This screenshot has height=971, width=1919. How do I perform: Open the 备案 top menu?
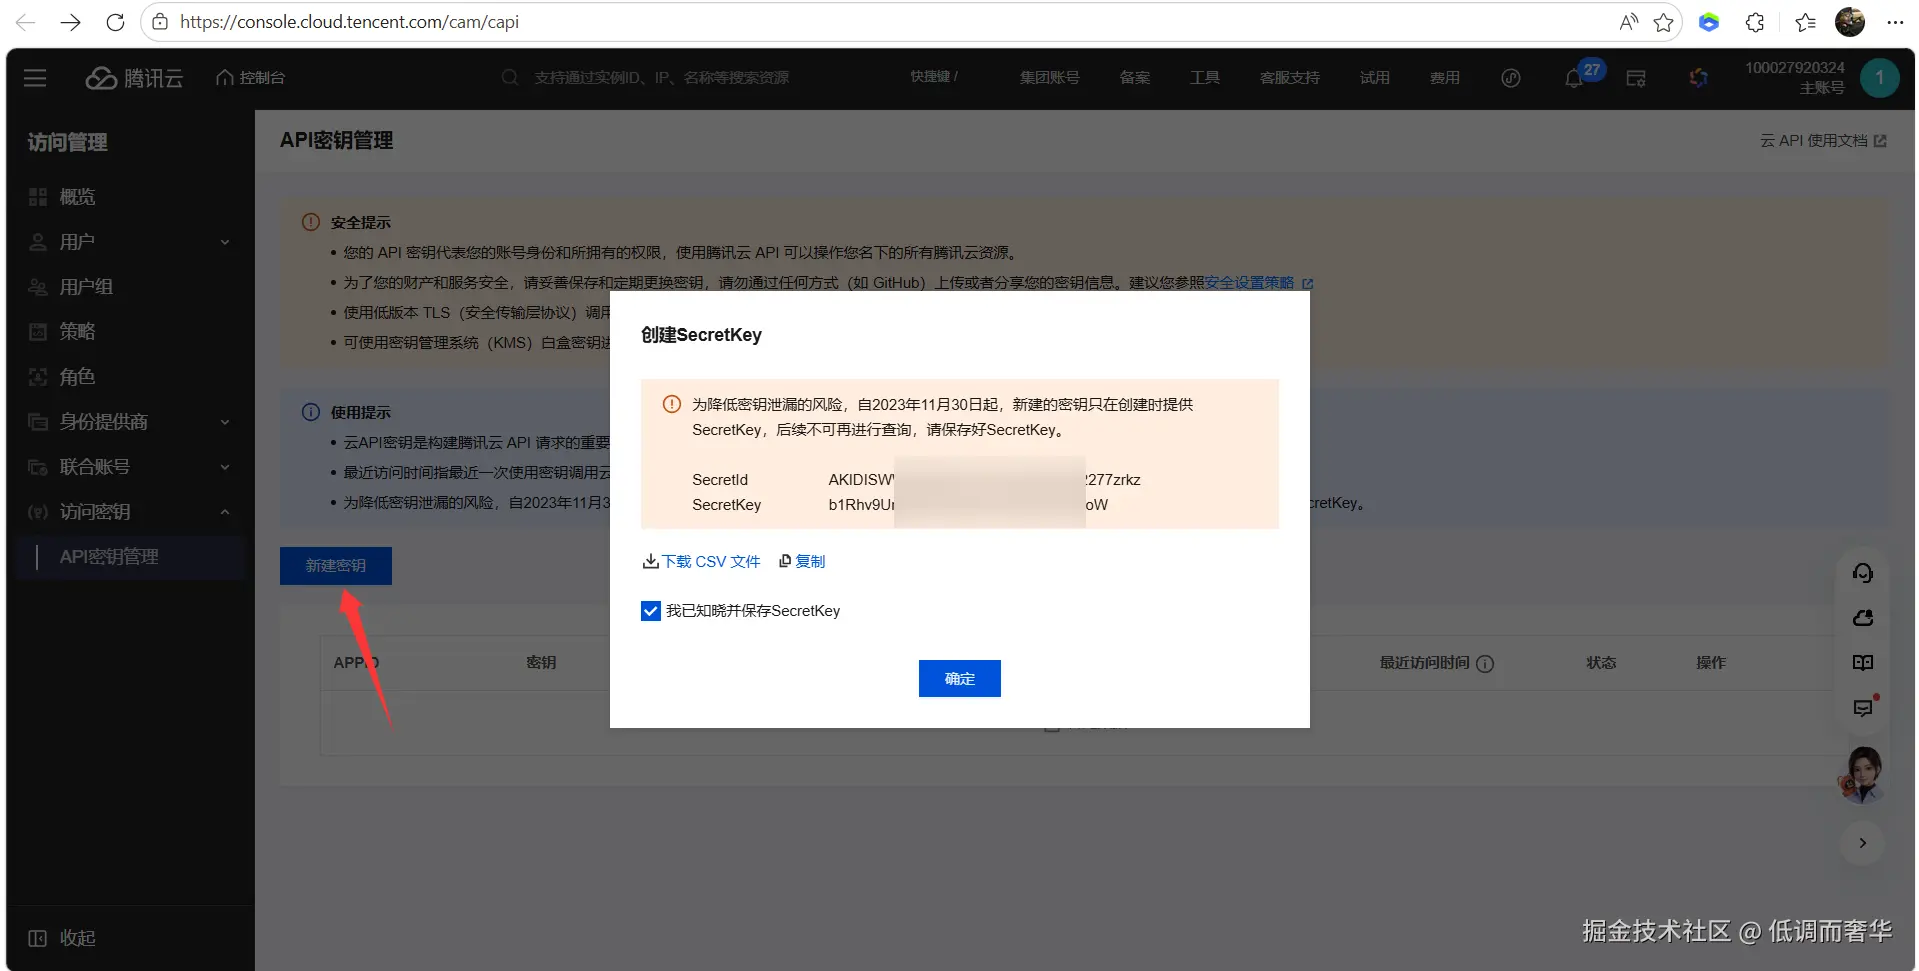pyautogui.click(x=1134, y=78)
